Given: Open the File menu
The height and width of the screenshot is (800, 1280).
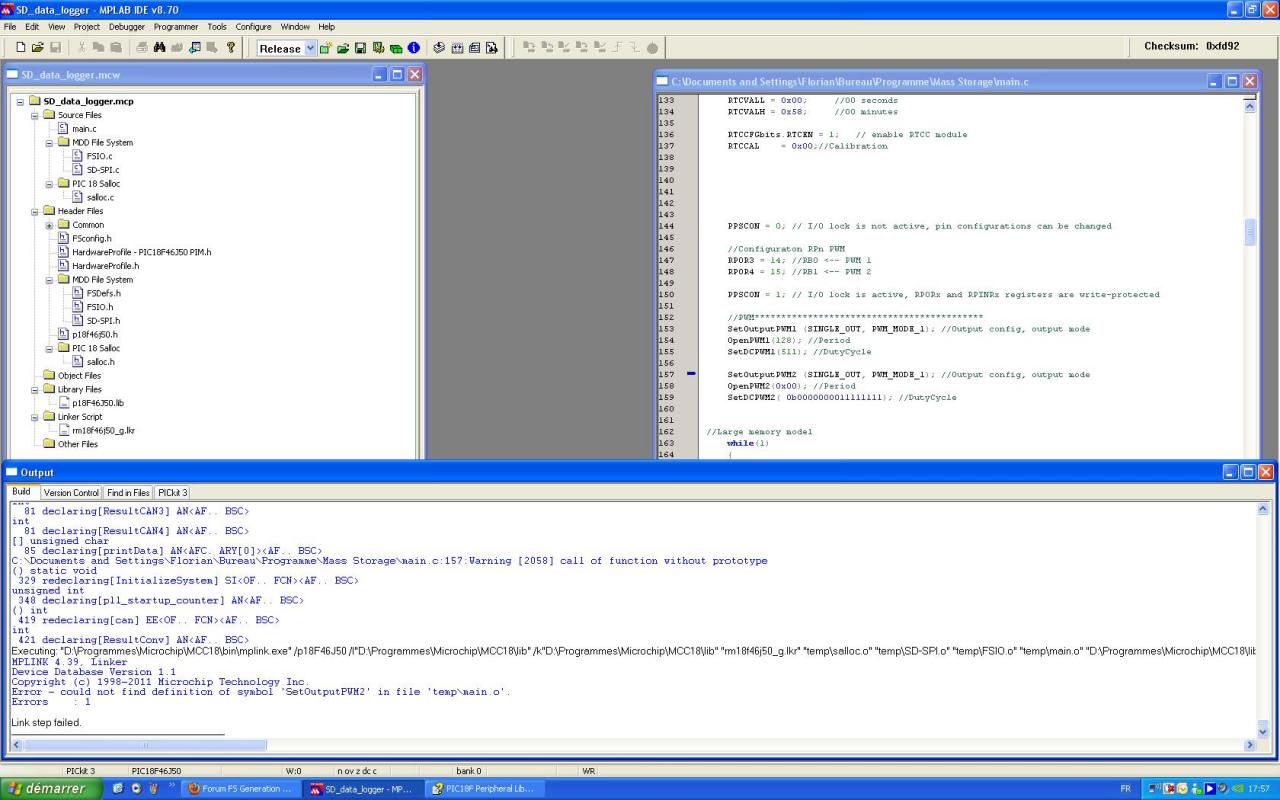Looking at the screenshot, I should 10,27.
